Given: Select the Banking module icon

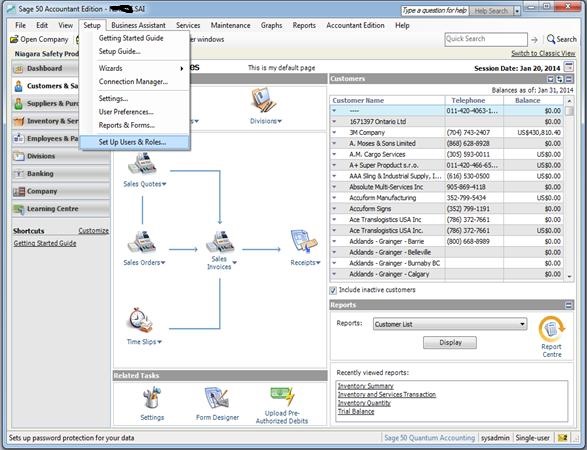Looking at the screenshot, I should 18,174.
